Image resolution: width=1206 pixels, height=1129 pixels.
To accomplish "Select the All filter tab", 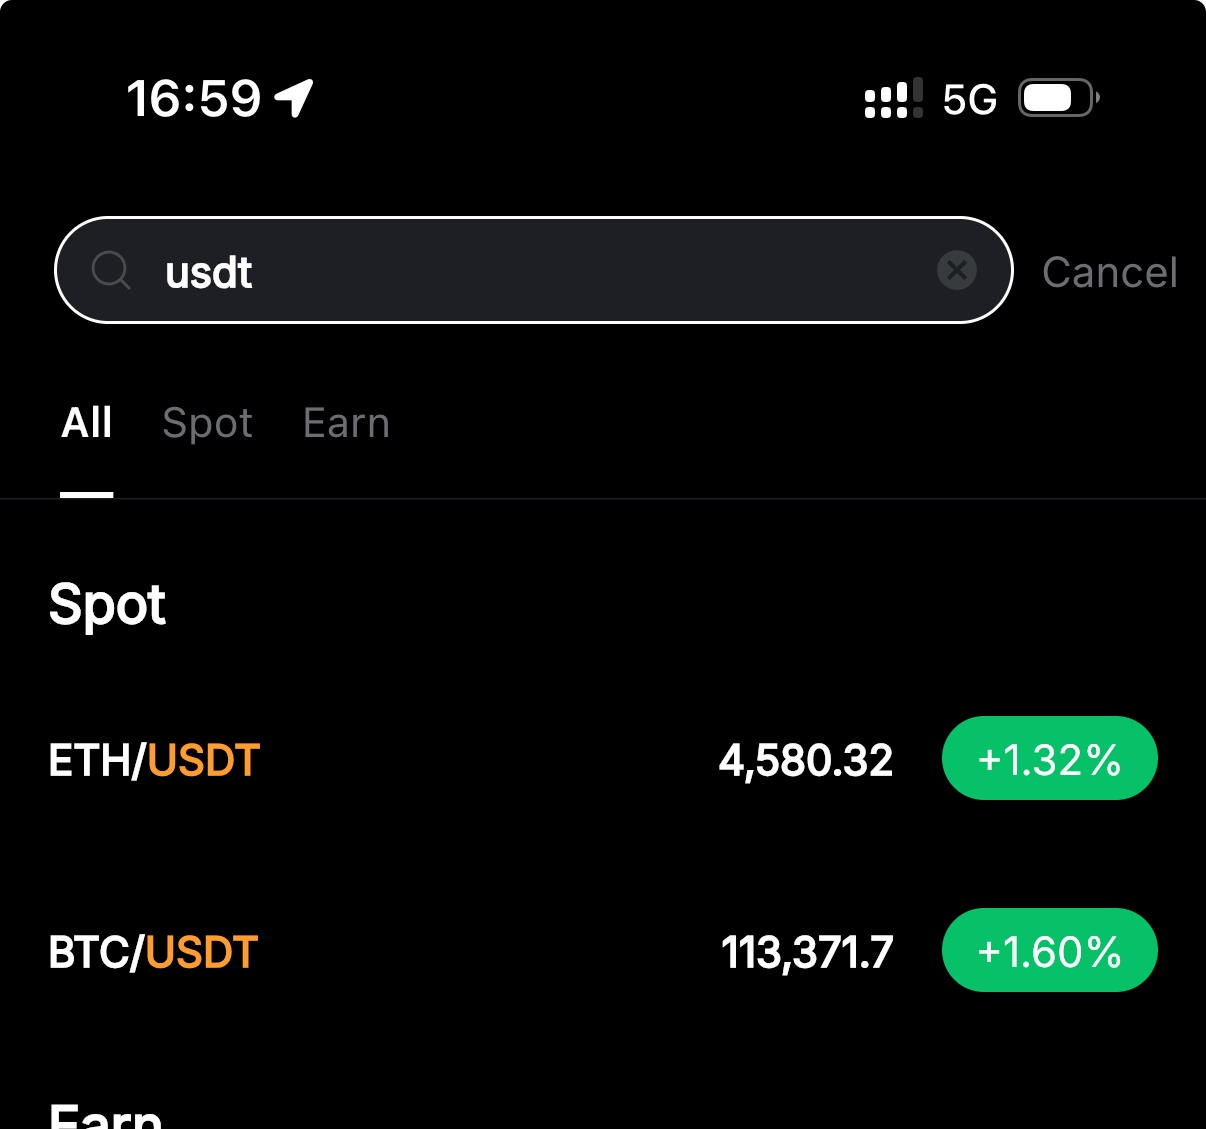I will [x=86, y=422].
